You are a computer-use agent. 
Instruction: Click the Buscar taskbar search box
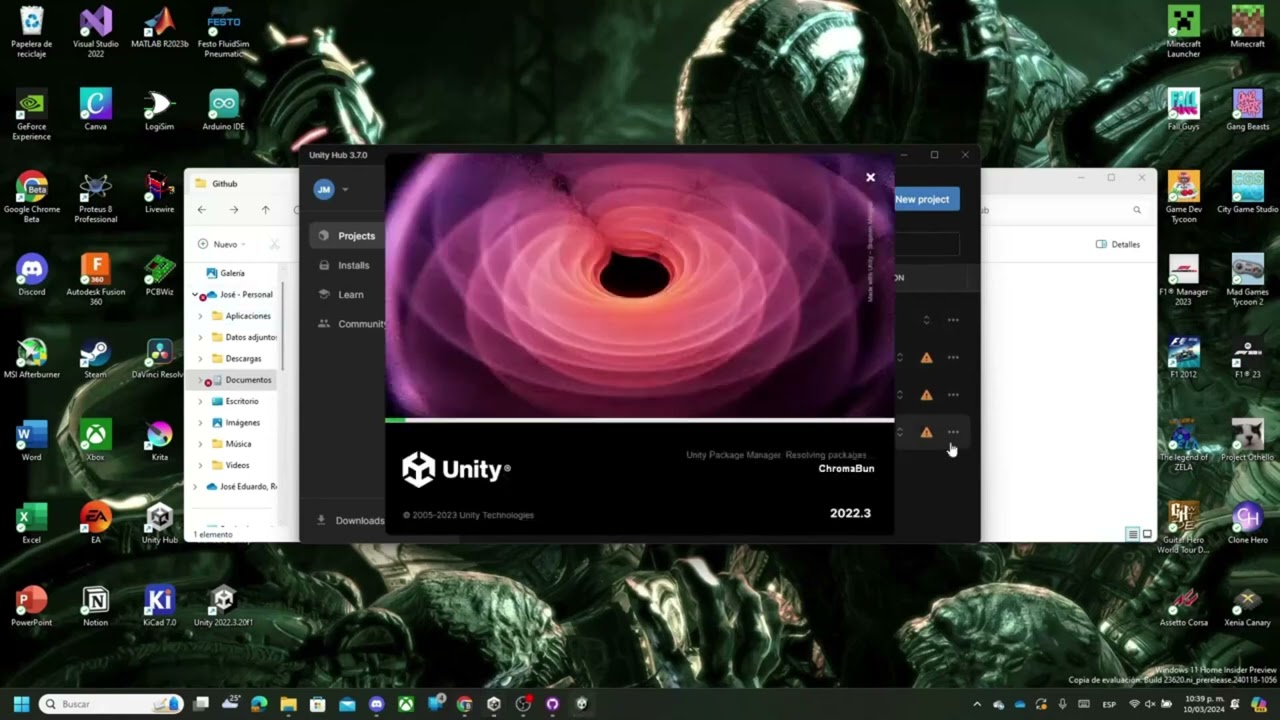(111, 704)
